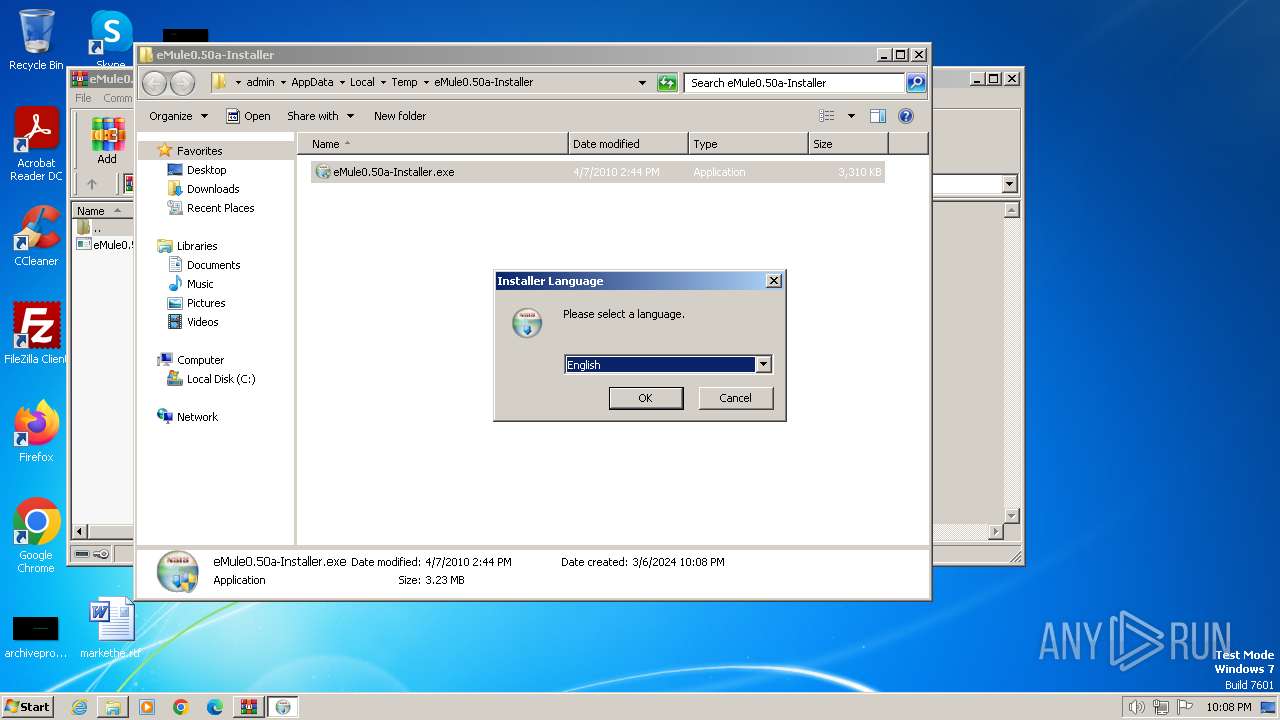Open the Start menu
The width and height of the screenshot is (1280, 720).
(x=27, y=706)
